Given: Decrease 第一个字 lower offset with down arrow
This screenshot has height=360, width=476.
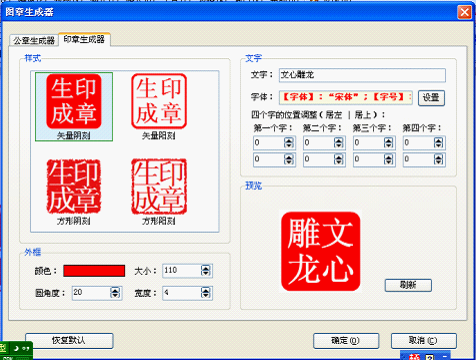Looking at the screenshot, I should (289, 162).
